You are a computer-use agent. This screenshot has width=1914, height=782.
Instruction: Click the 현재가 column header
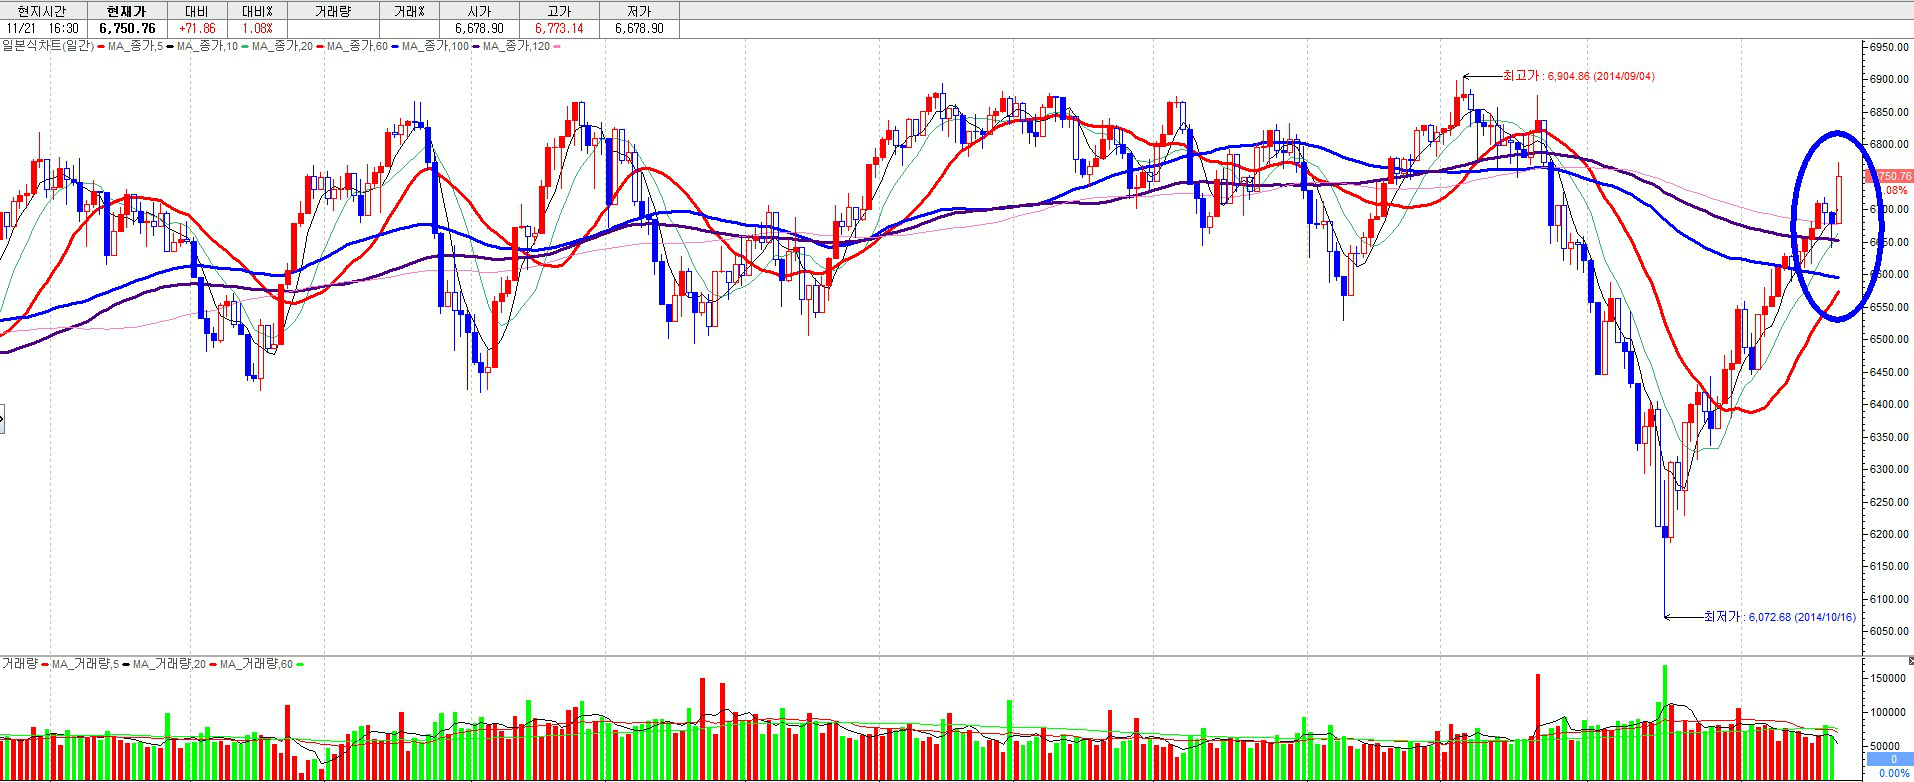click(x=127, y=11)
